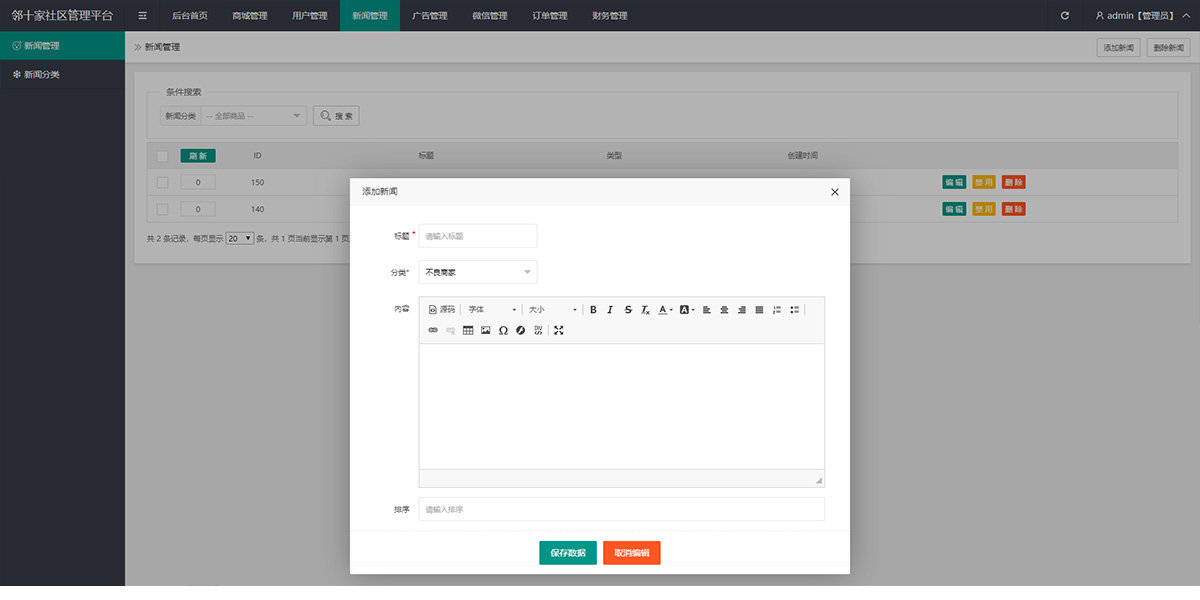1200x600 pixels.
Task: Select 新闻分类 in the left sidebar
Action: pos(42,74)
